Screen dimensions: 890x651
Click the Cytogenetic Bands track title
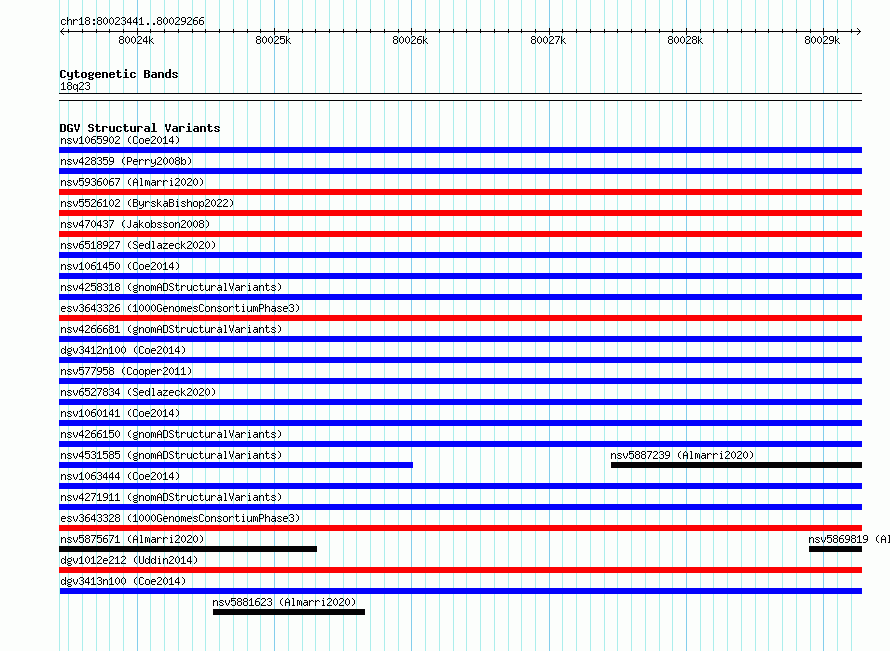tap(119, 74)
